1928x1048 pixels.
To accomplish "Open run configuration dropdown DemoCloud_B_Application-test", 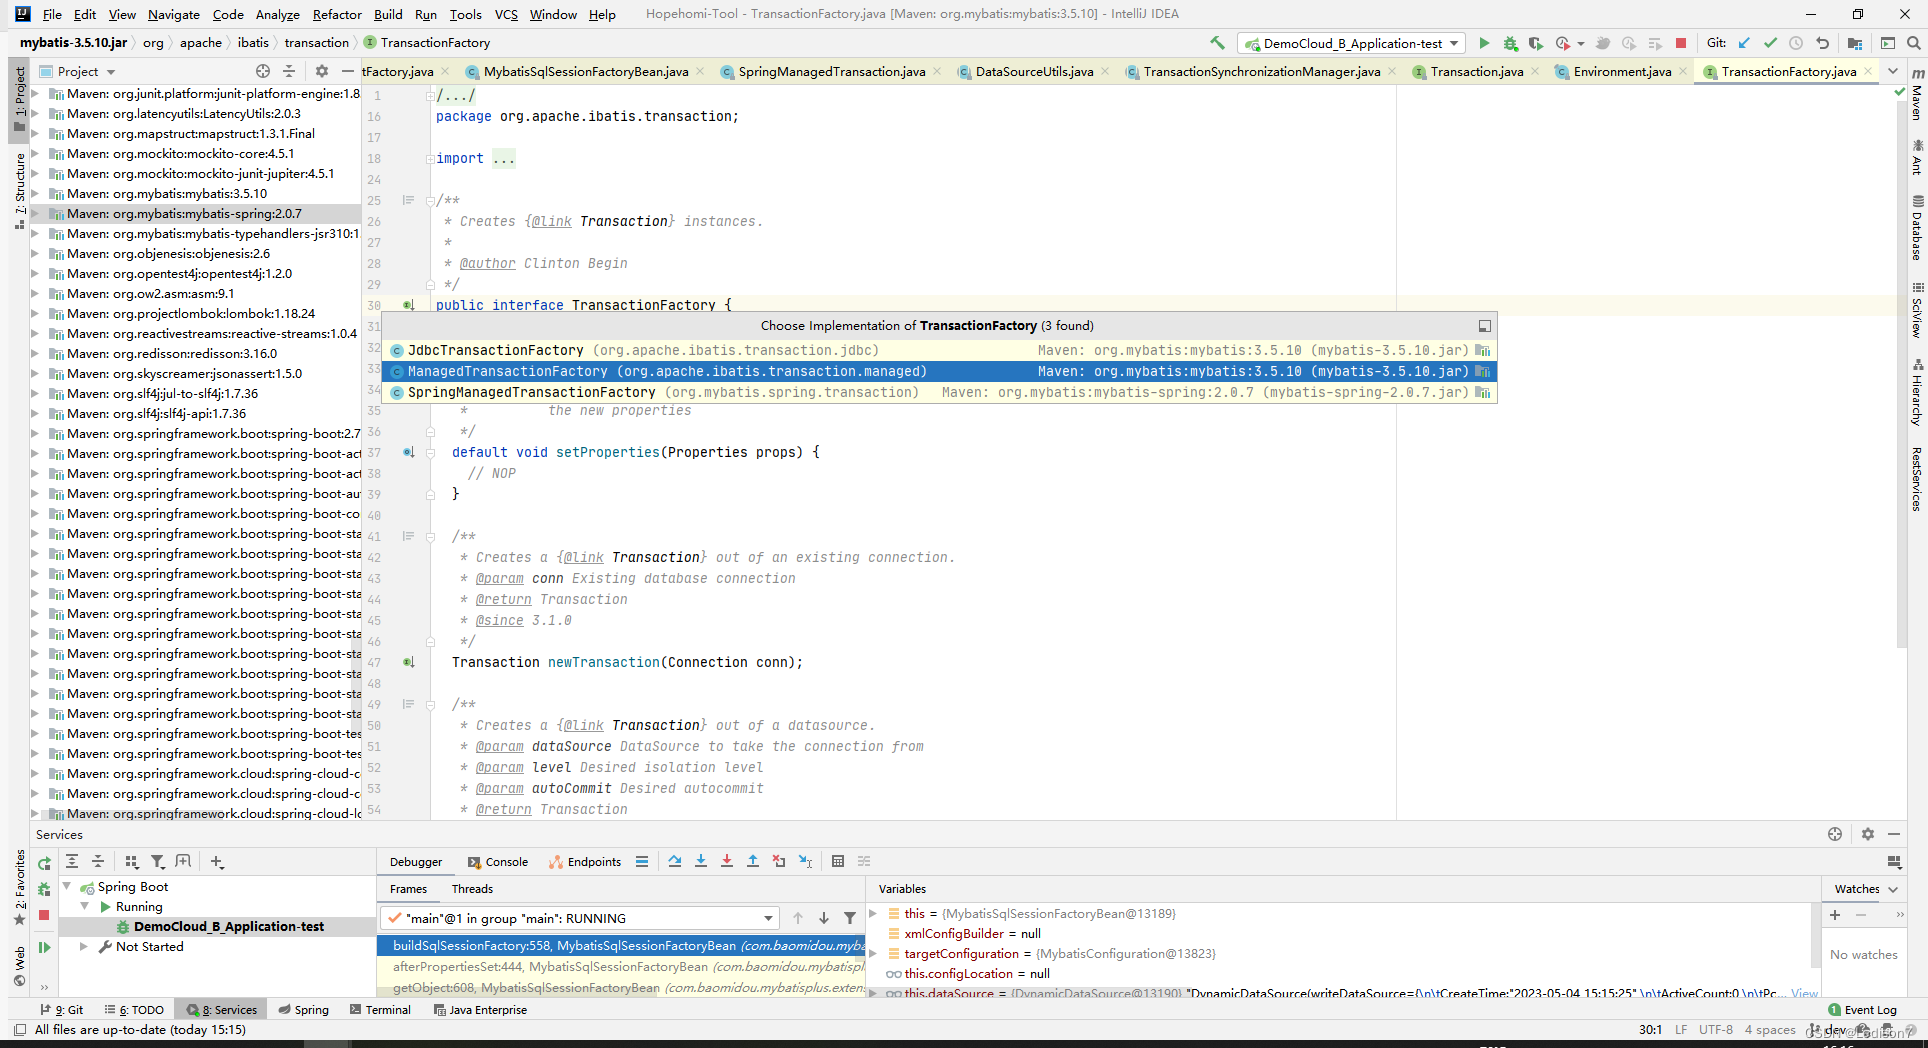I will pyautogui.click(x=1352, y=43).
